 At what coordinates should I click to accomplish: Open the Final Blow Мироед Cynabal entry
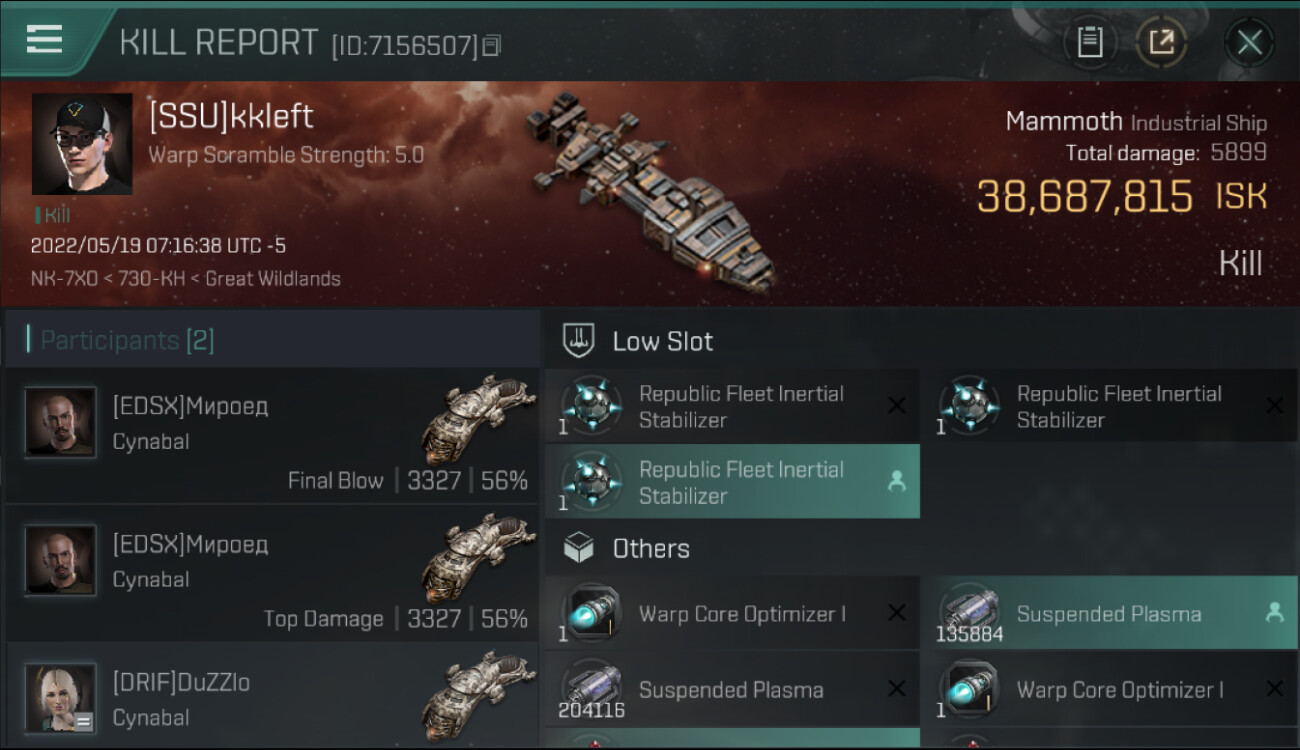pyautogui.click(x=272, y=437)
